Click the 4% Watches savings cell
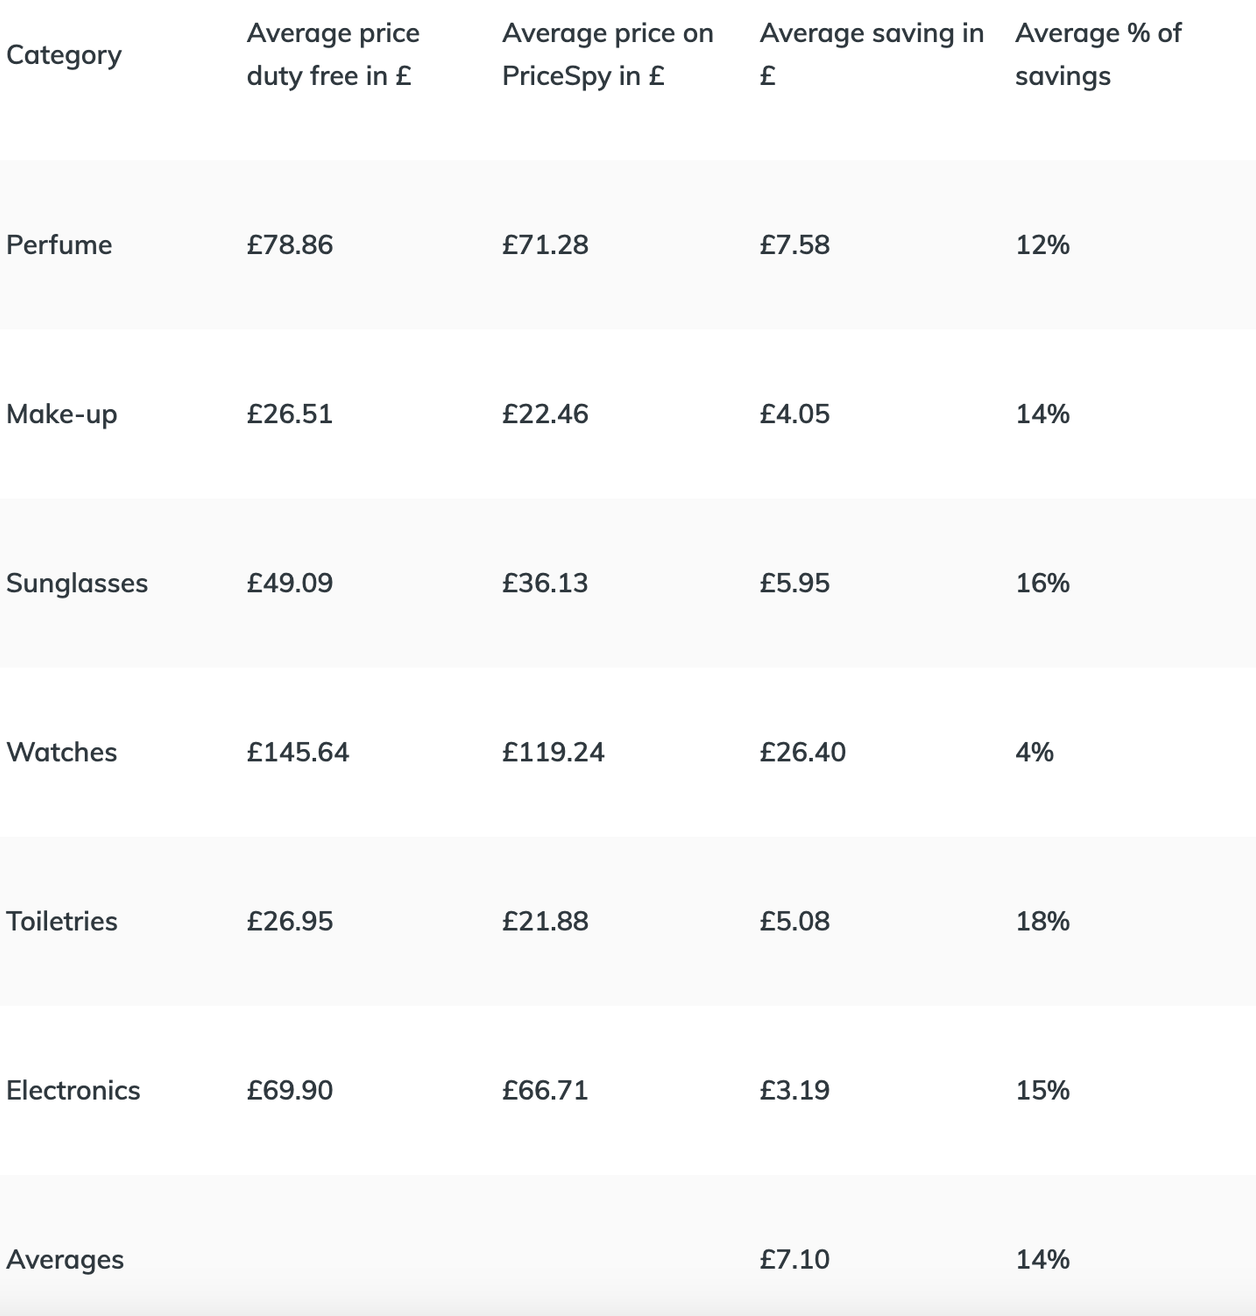The height and width of the screenshot is (1316, 1256). tap(1034, 752)
